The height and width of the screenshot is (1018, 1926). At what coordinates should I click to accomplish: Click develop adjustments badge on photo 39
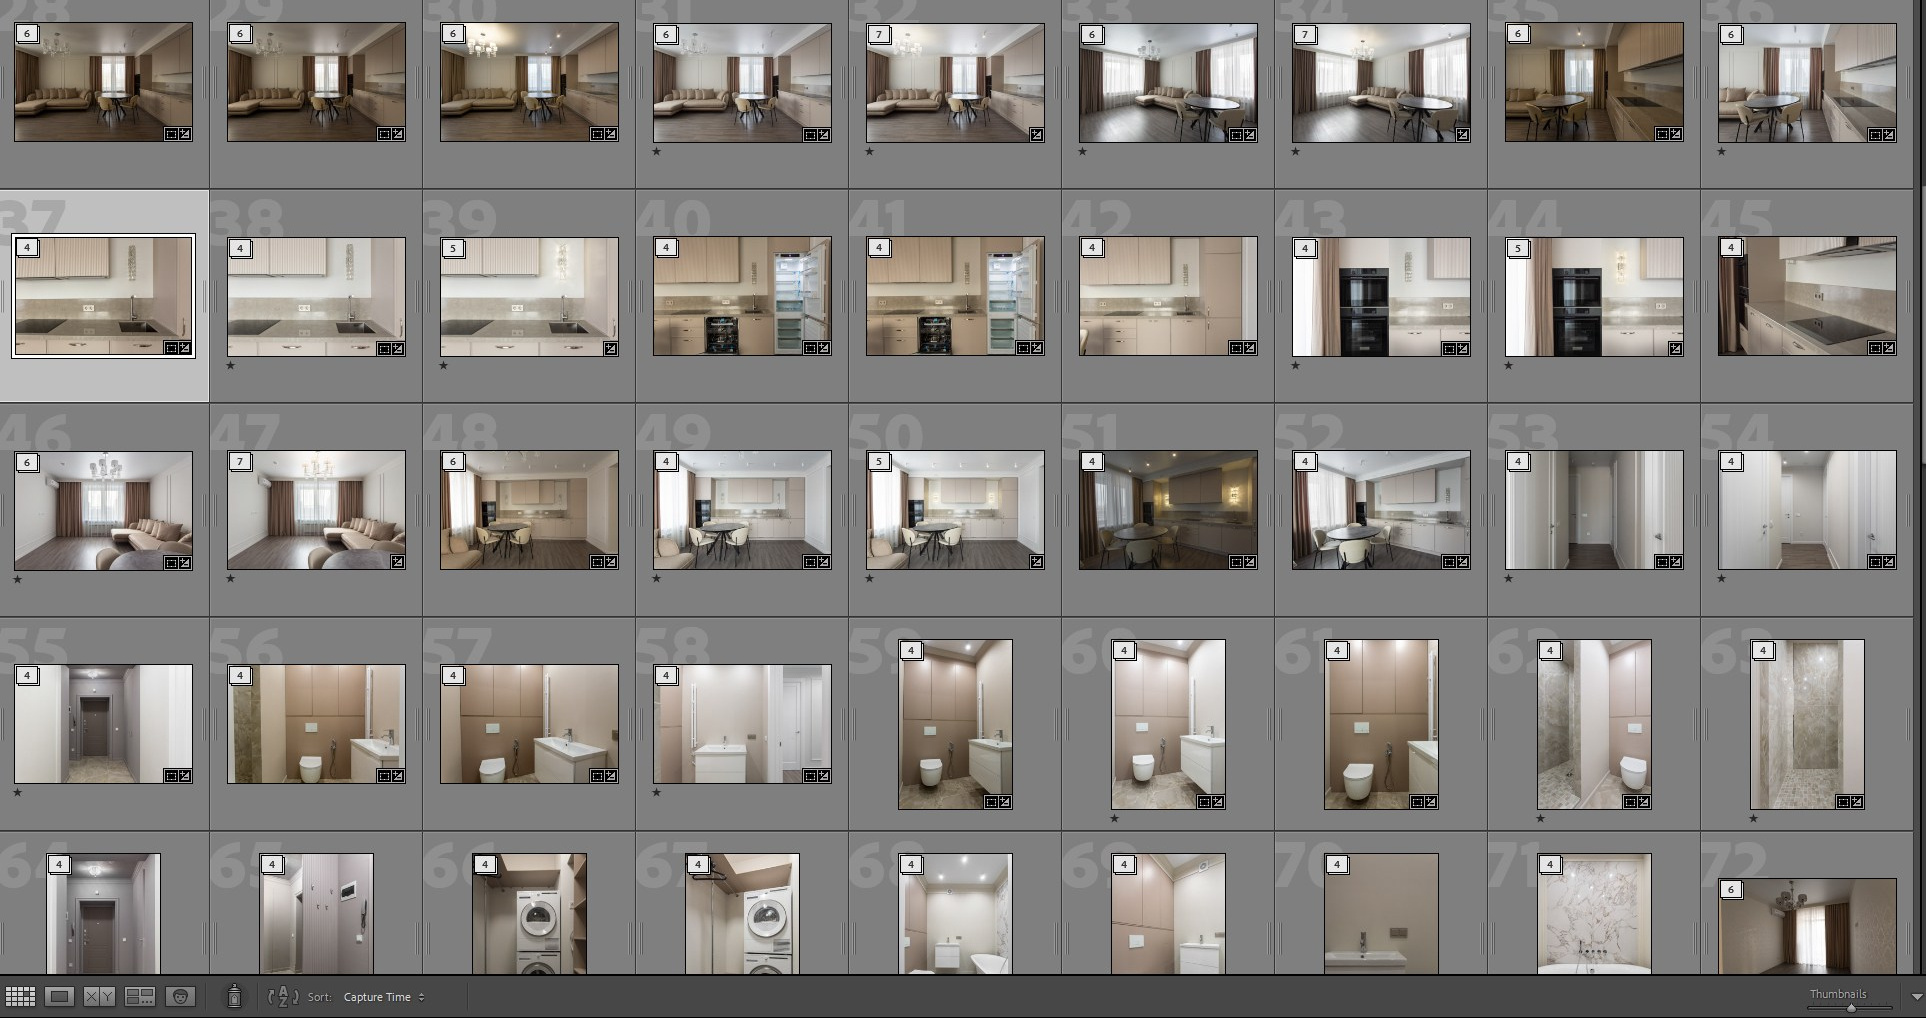611,349
